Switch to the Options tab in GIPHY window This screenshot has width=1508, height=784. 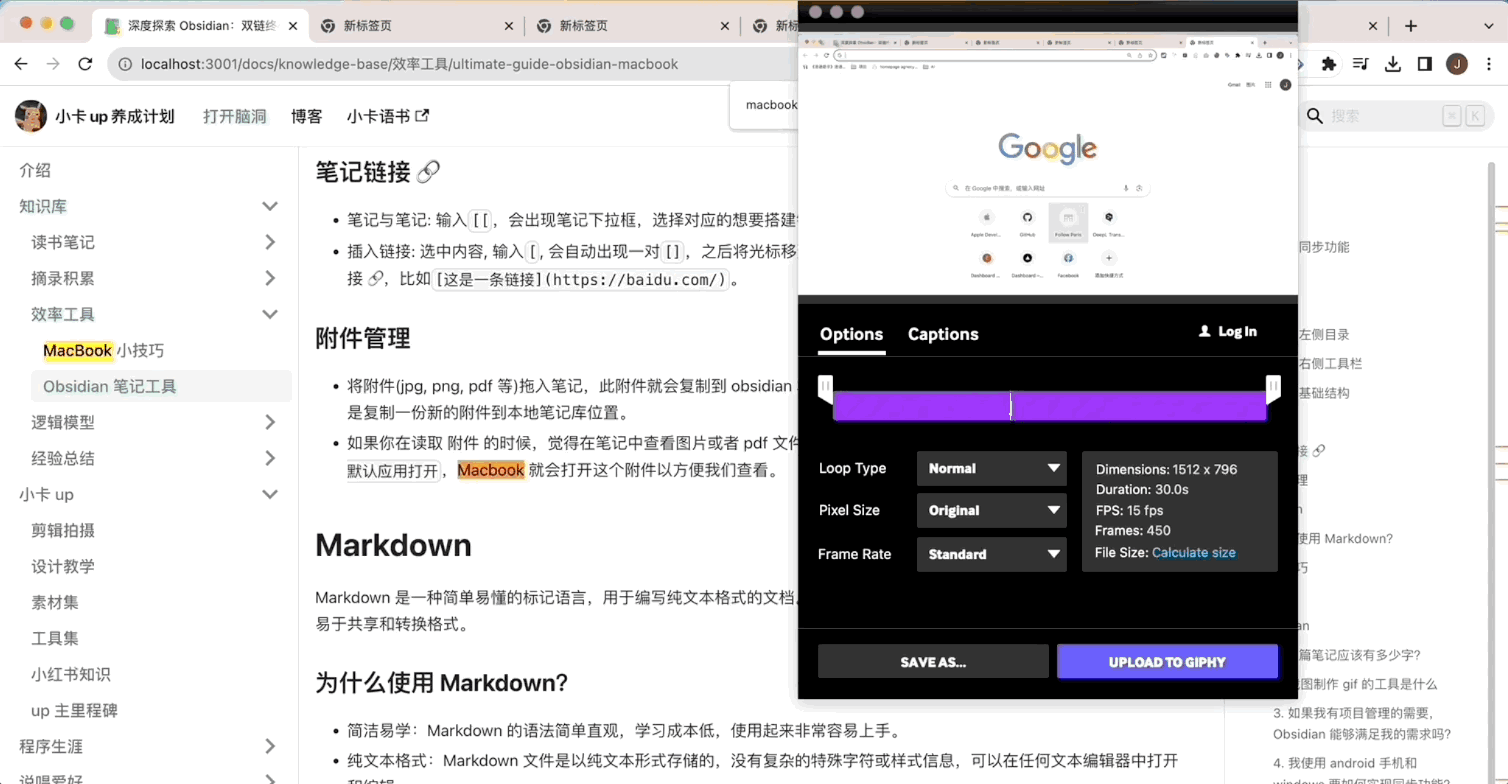click(851, 334)
